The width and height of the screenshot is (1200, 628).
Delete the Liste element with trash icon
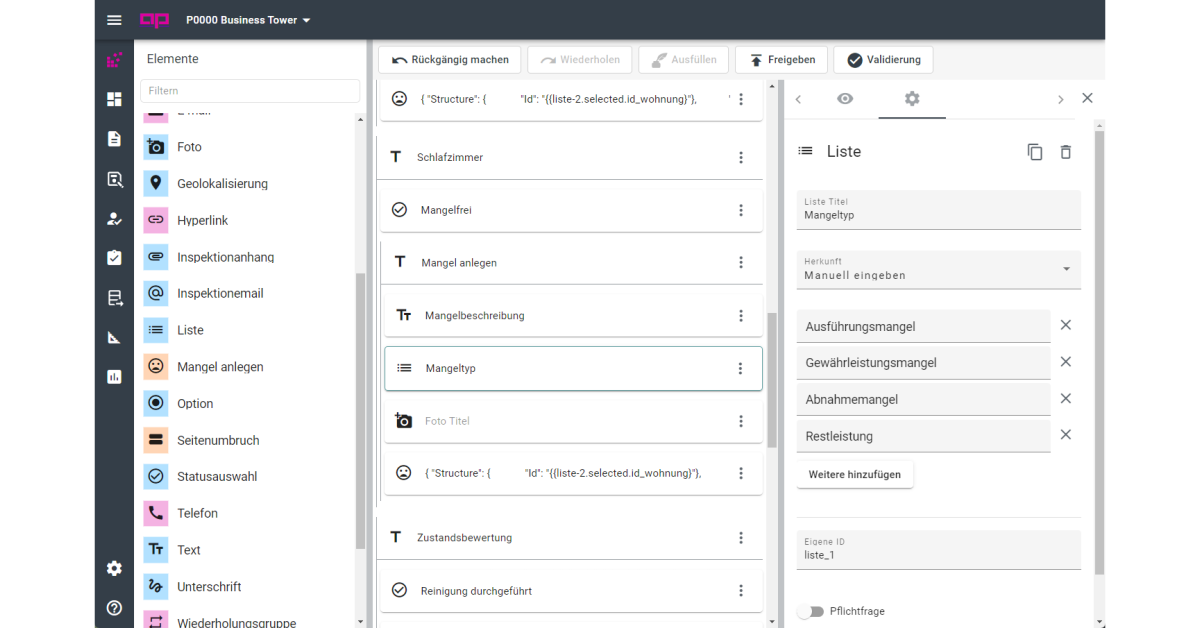(x=1066, y=152)
